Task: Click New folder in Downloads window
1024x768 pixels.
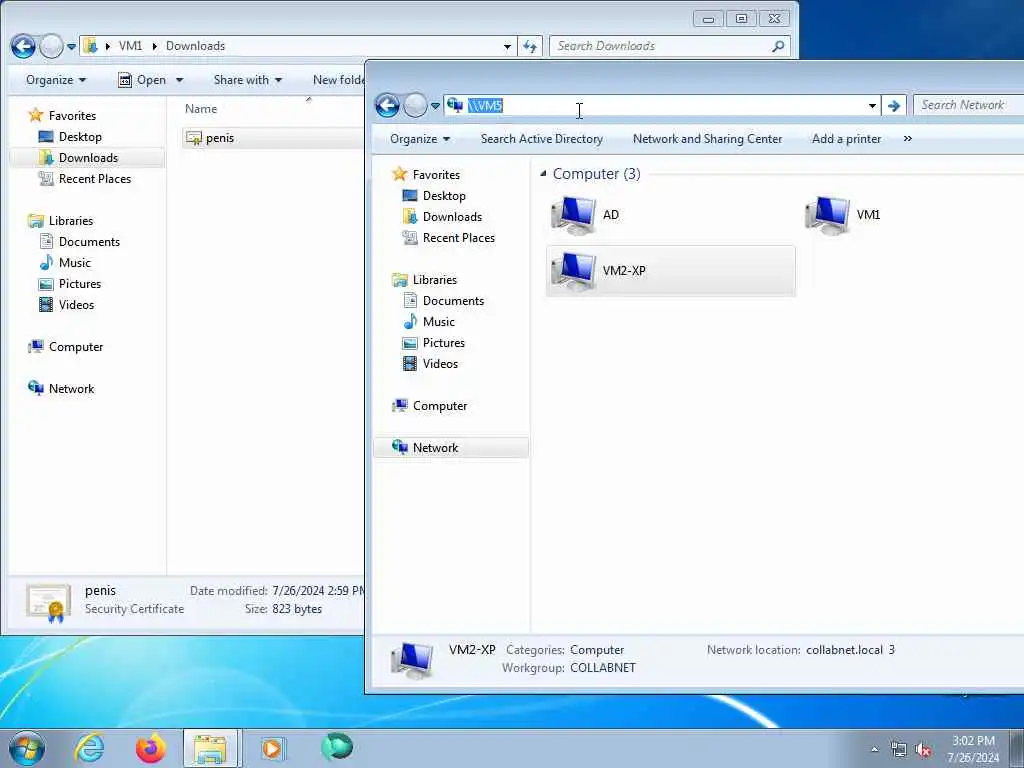Action: click(x=338, y=80)
